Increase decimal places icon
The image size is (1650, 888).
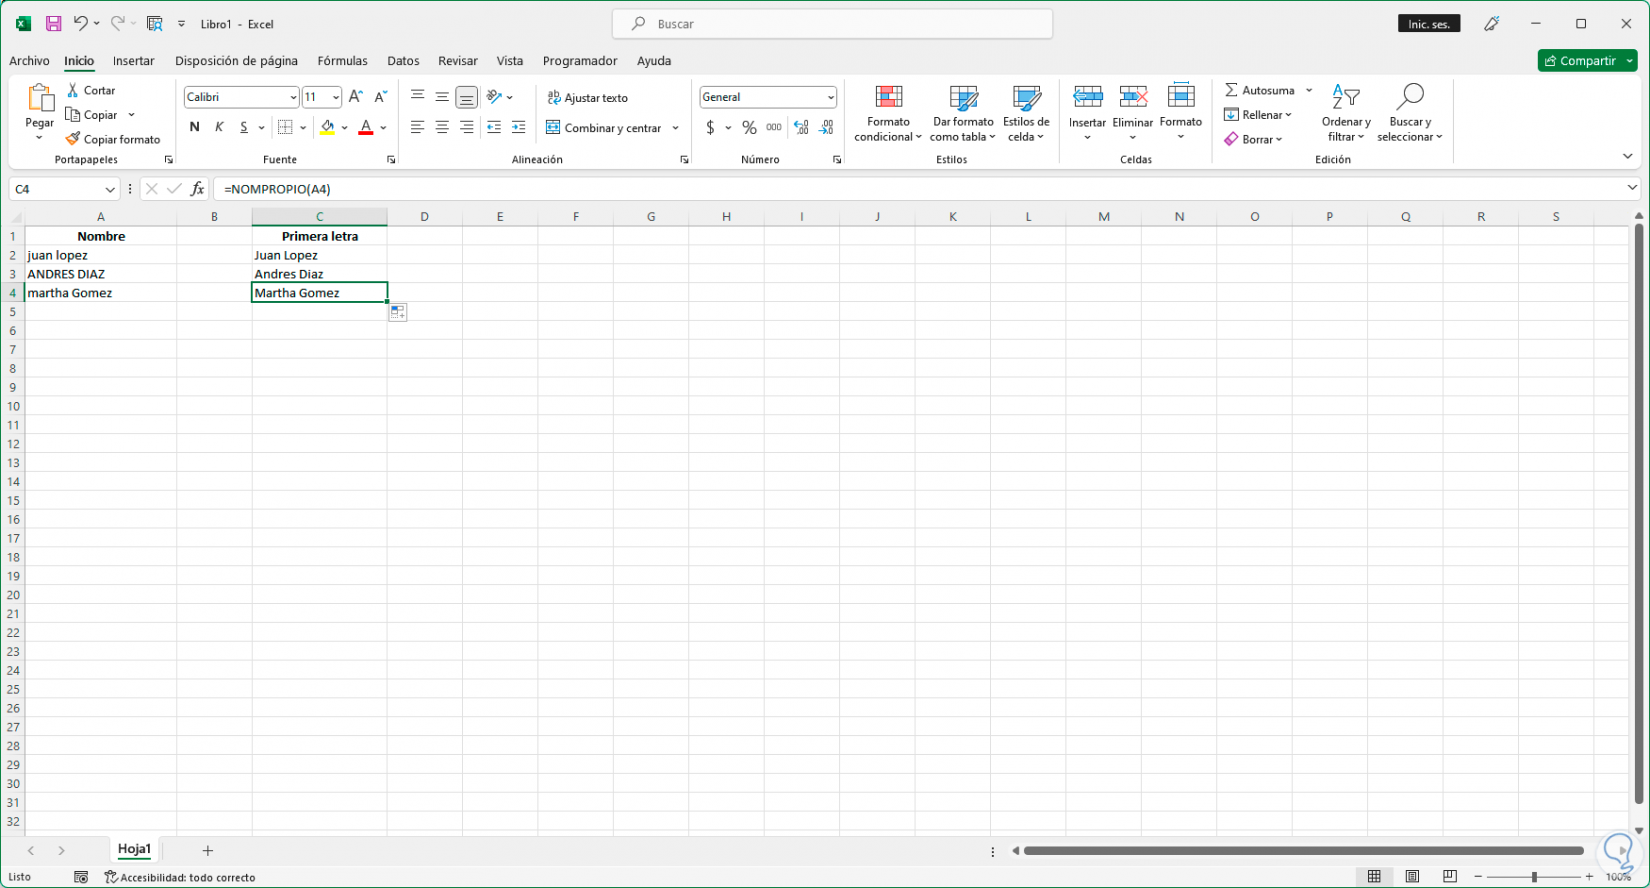click(x=801, y=127)
